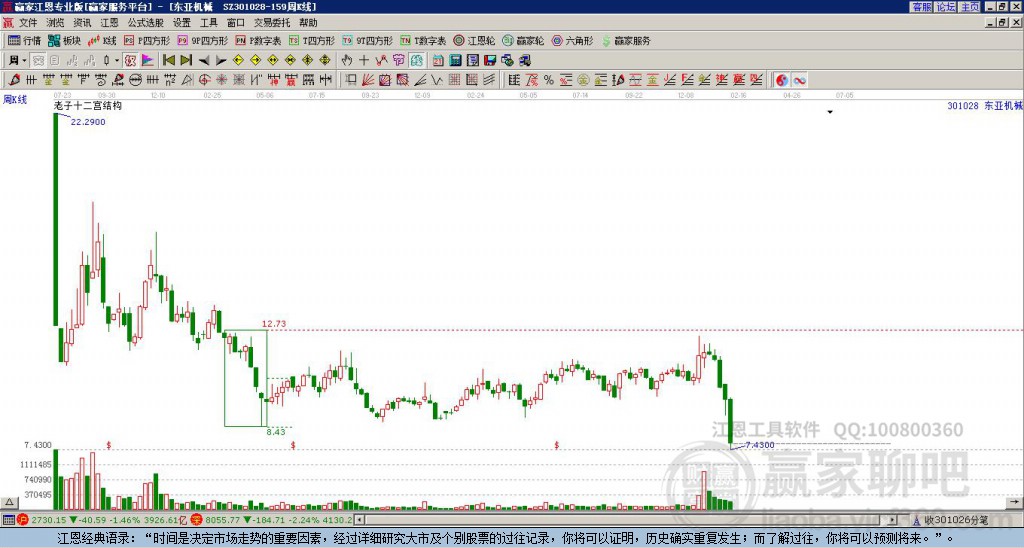Open the 帮助 menu

(308, 23)
